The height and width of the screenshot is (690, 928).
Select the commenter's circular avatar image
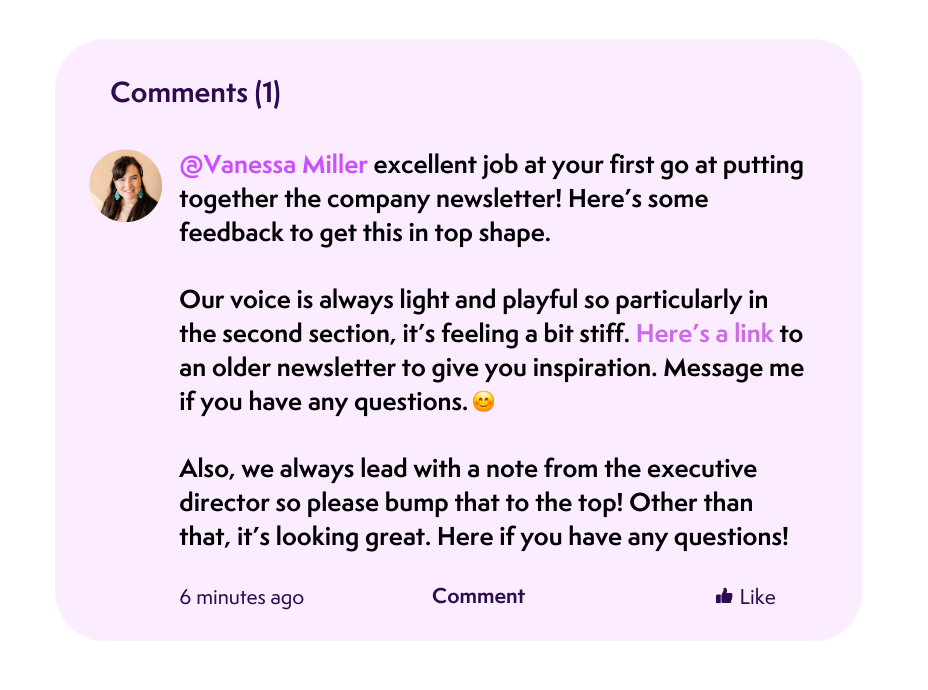click(x=125, y=186)
